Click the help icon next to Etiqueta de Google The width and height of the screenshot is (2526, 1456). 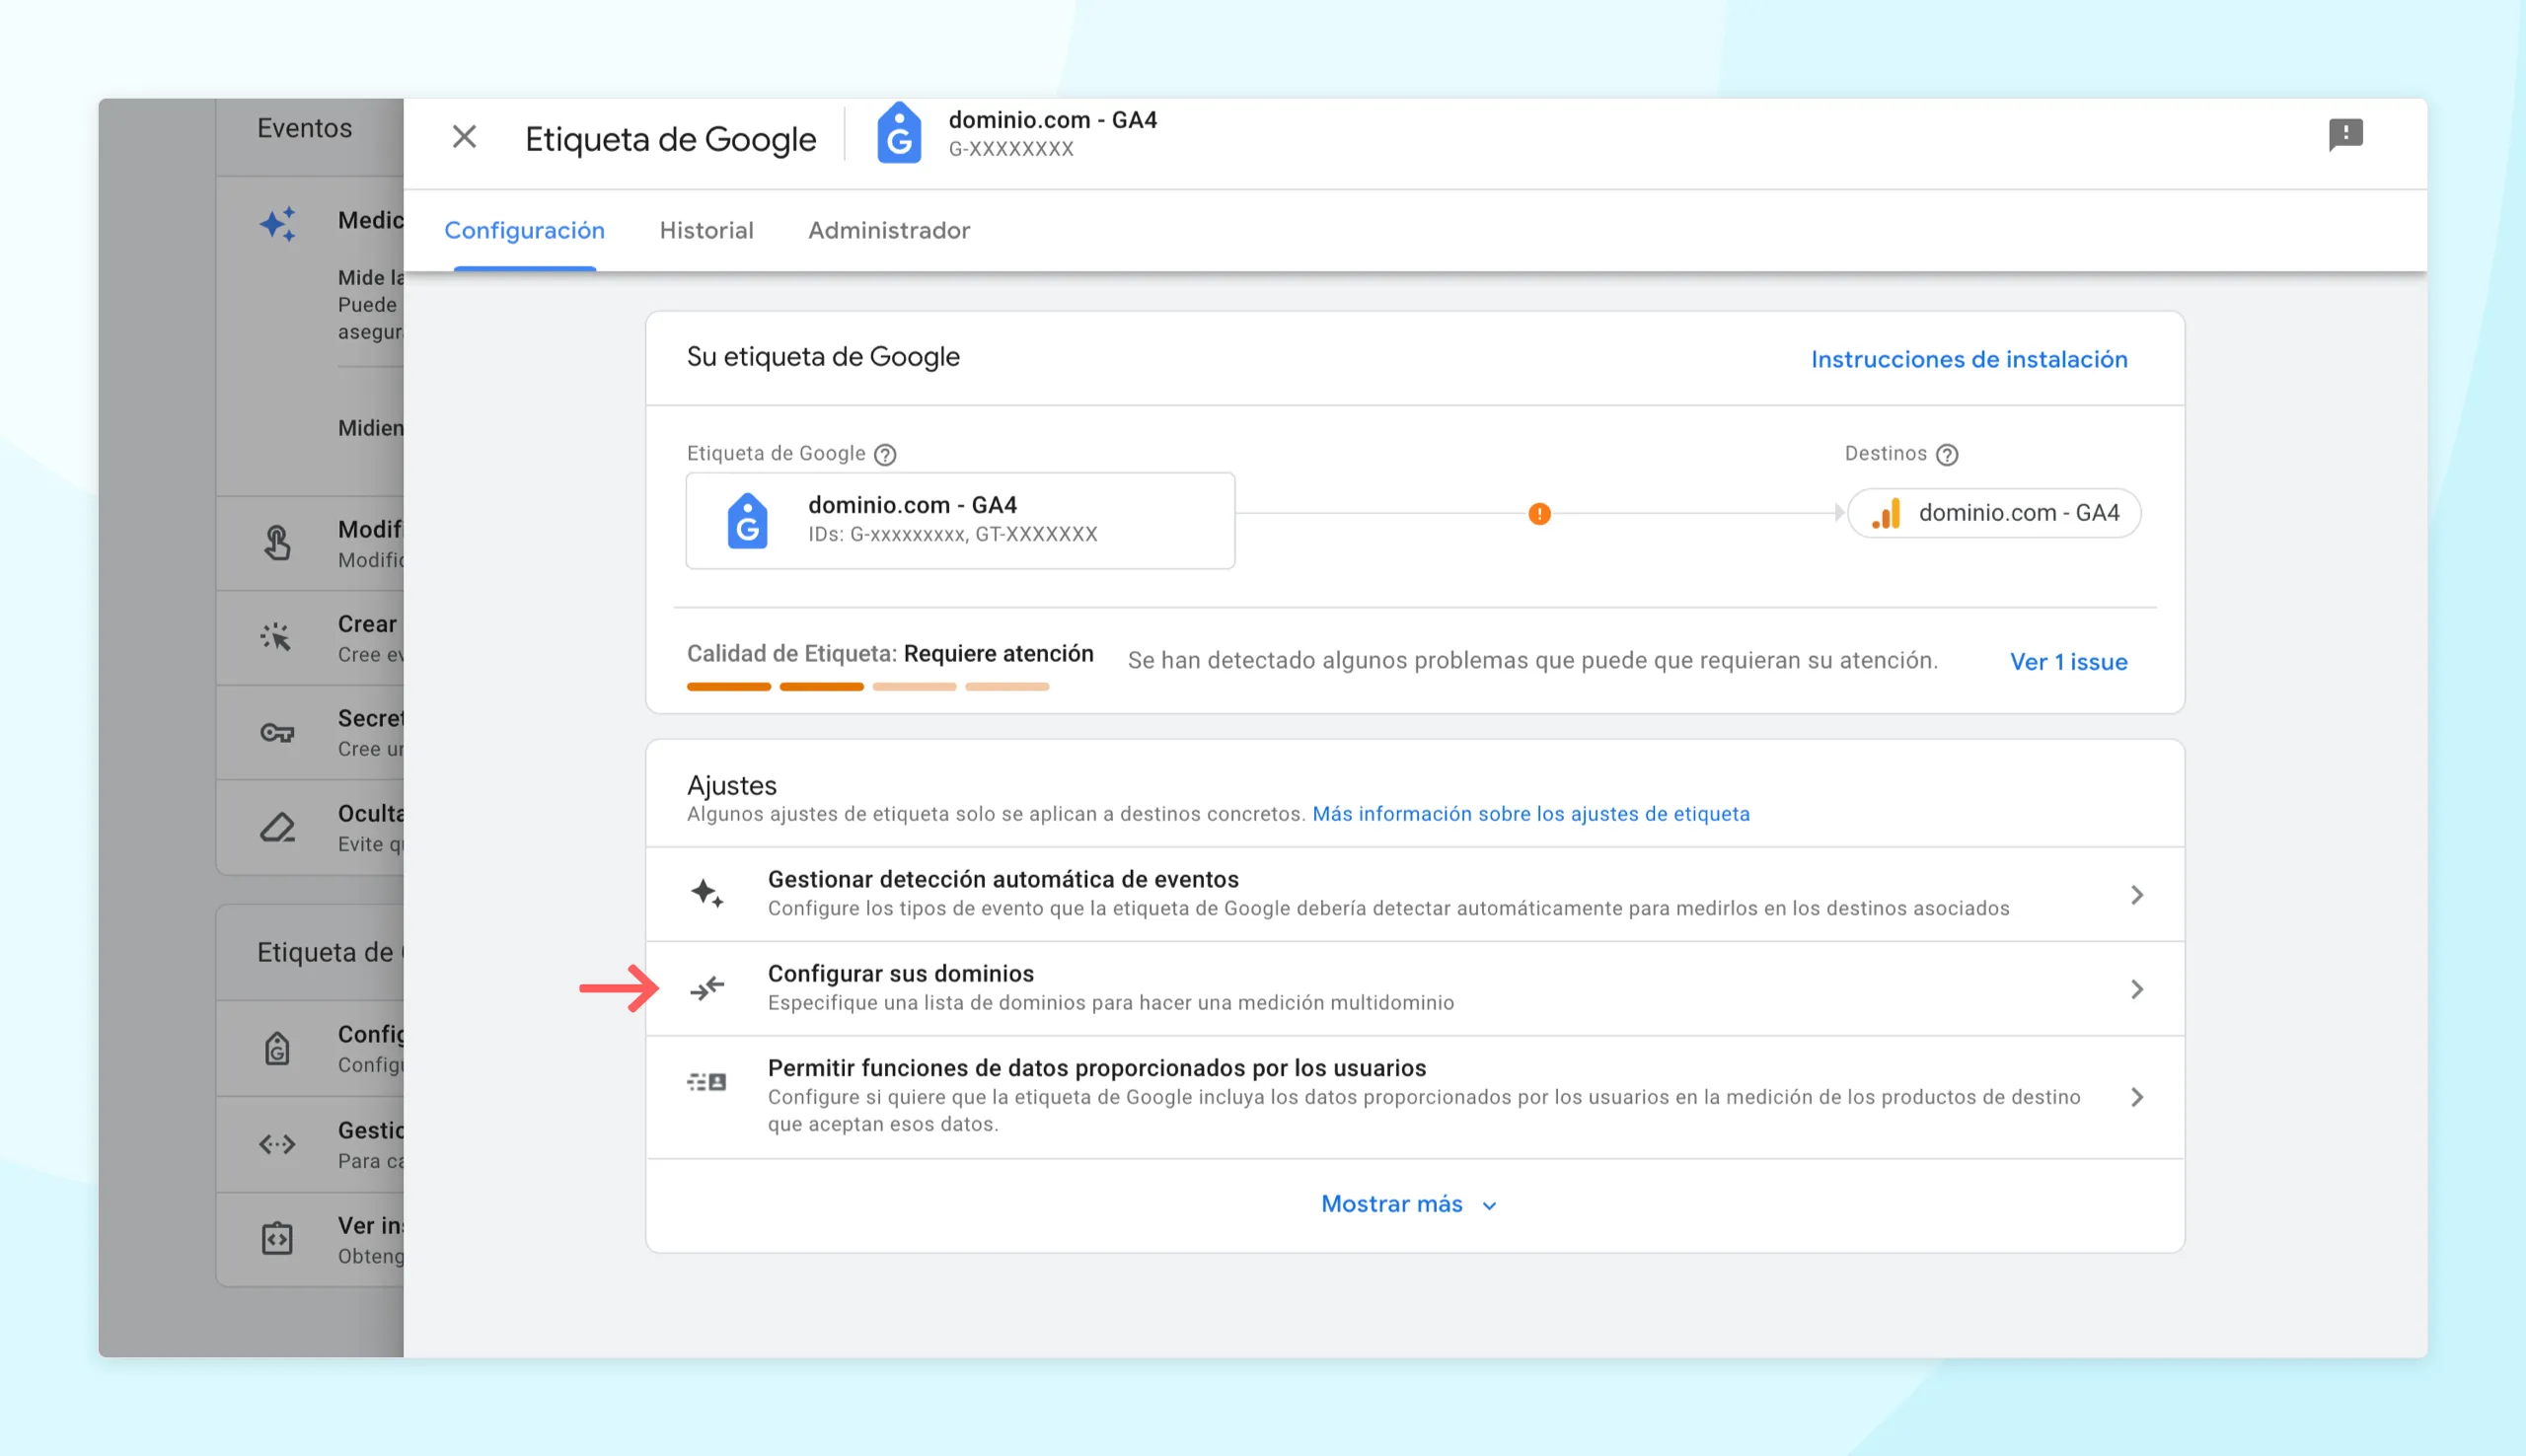tap(885, 455)
